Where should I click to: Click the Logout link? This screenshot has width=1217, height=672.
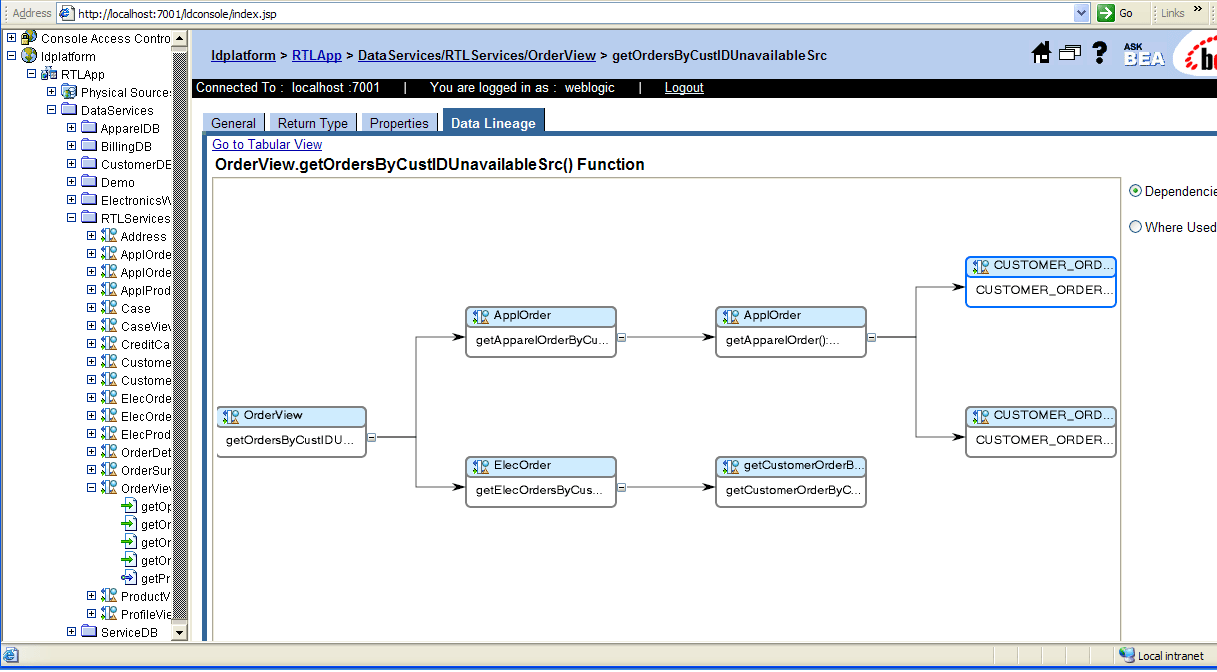pos(684,87)
